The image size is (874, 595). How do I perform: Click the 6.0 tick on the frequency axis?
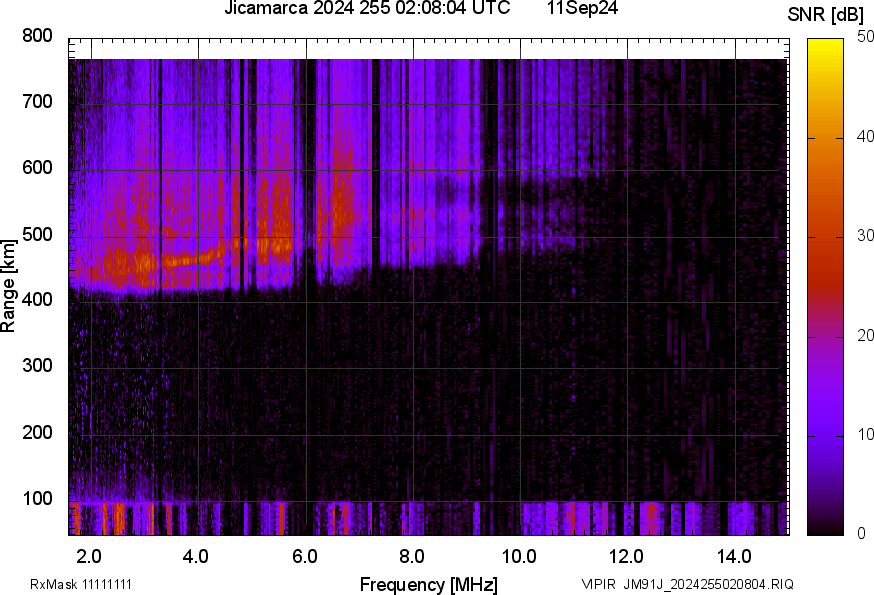coord(305,555)
